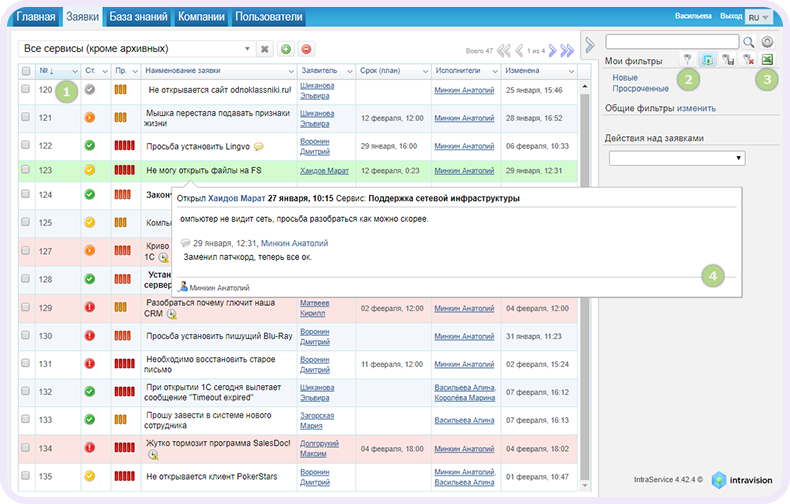Click the table scrollbar up arrow

click(x=584, y=86)
